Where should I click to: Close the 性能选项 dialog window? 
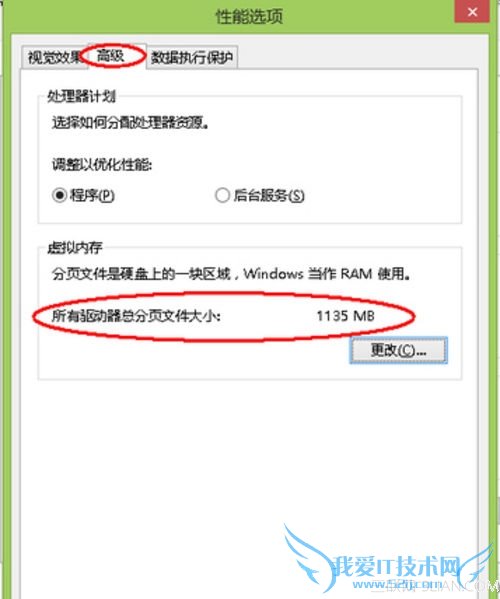tap(472, 12)
